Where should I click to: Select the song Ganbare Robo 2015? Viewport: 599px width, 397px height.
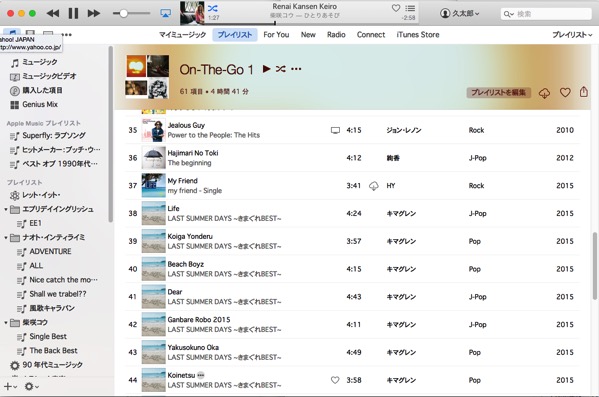point(199,319)
